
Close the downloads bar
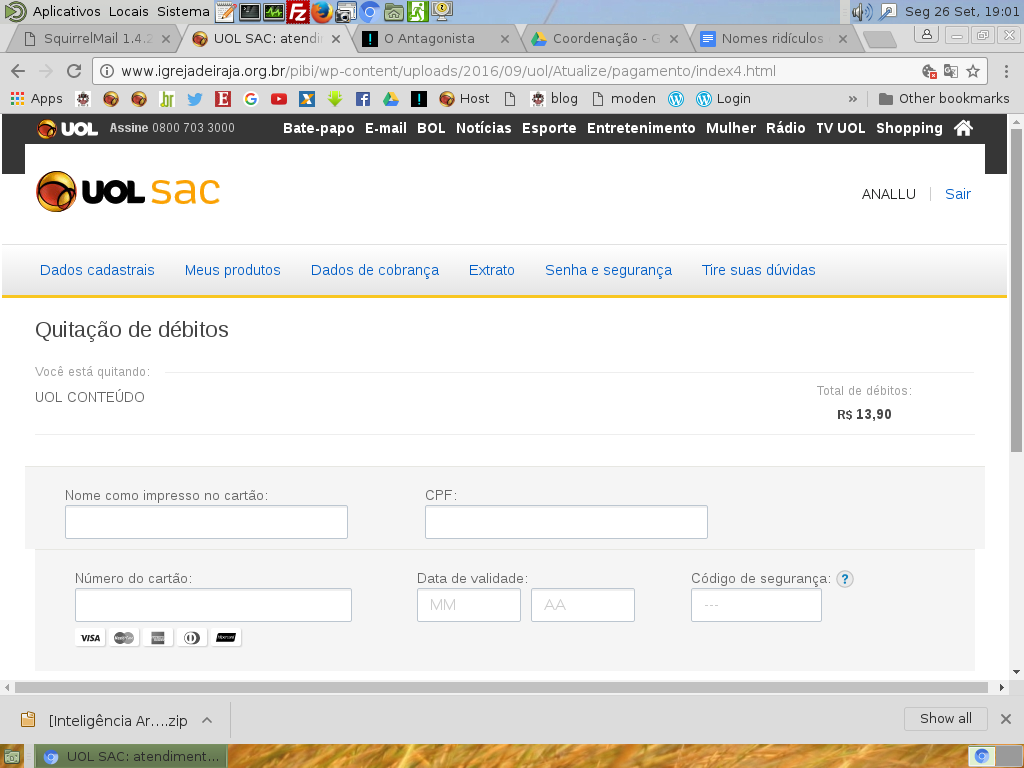pyautogui.click(x=1006, y=719)
